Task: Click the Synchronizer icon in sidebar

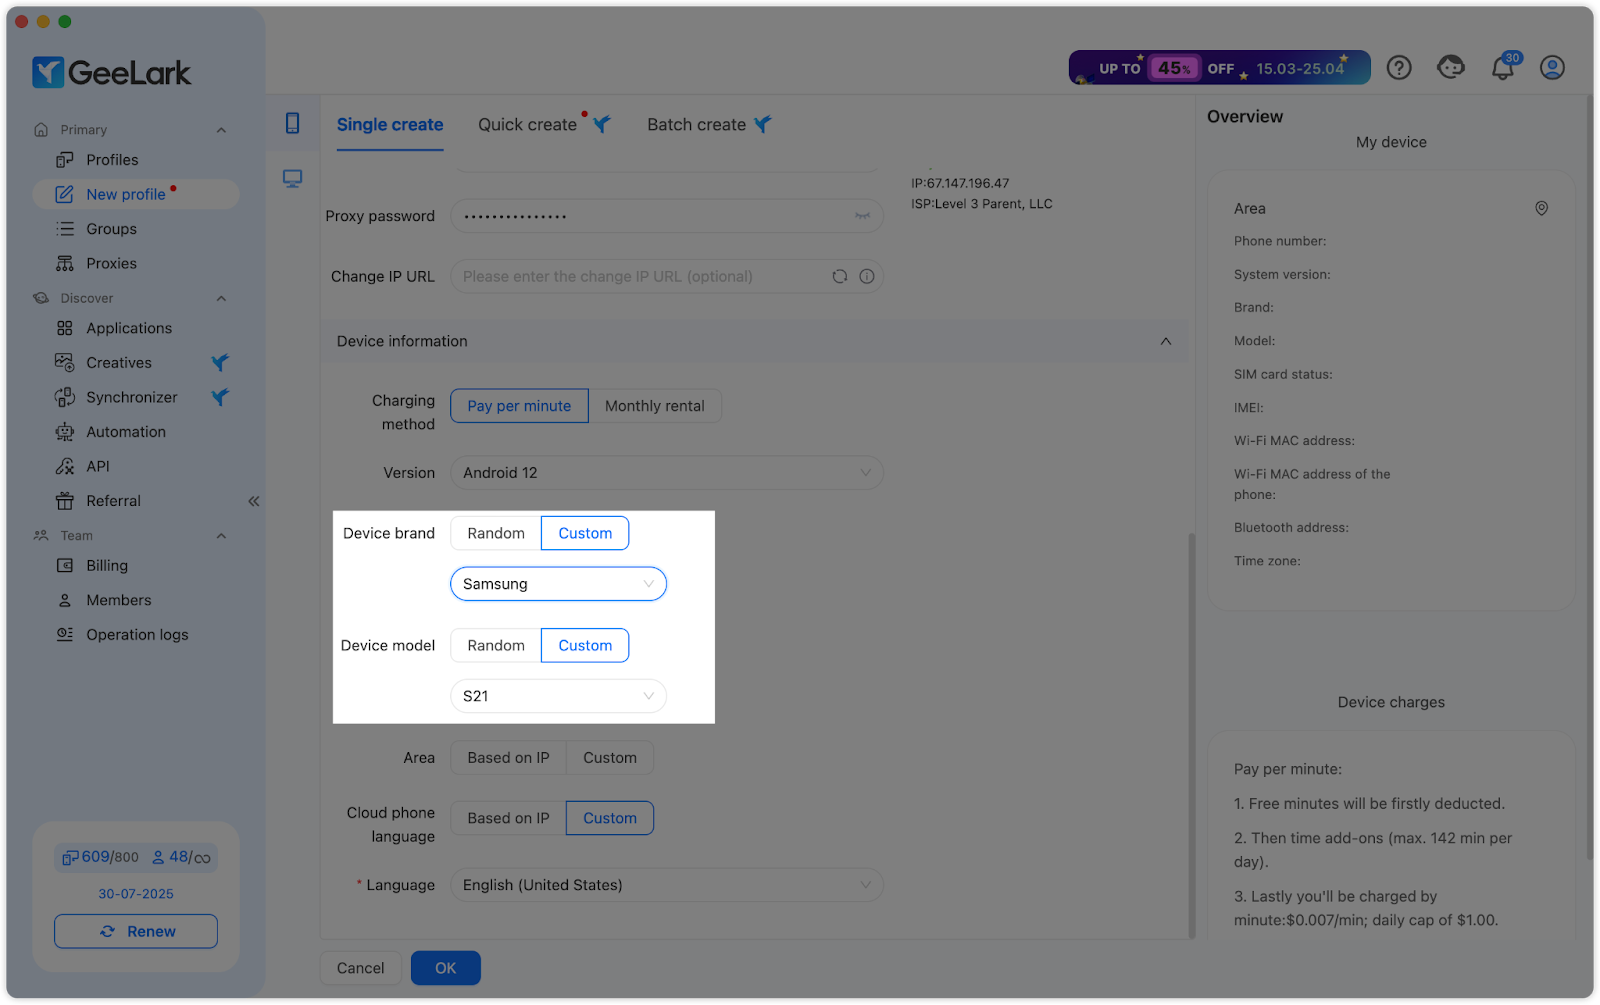Action: (65, 397)
